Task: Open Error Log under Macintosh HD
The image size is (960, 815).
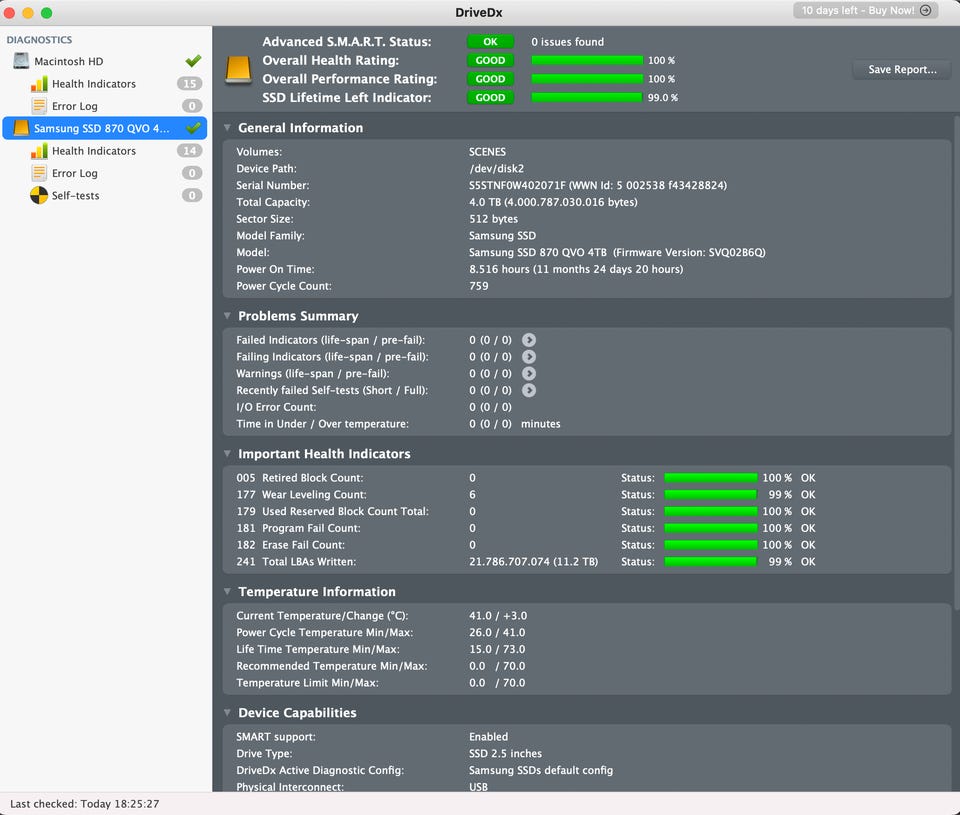Action: 105,106
